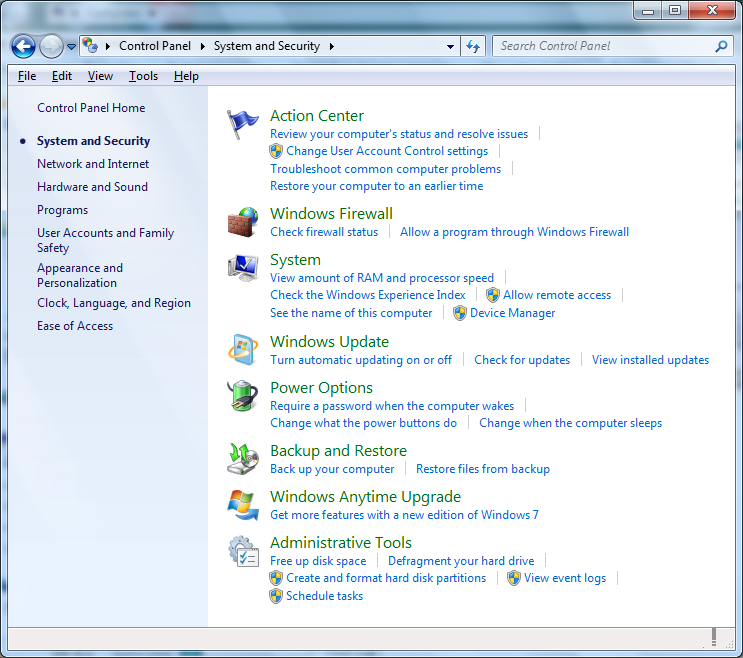Viewport: 743px width, 658px height.
Task: Open the File menu
Action: pyautogui.click(x=27, y=76)
